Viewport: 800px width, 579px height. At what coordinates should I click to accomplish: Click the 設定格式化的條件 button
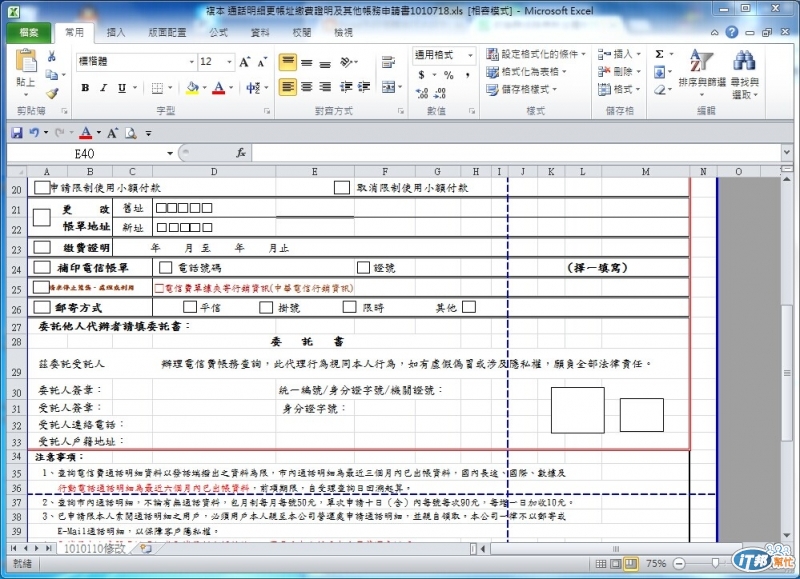tap(536, 54)
